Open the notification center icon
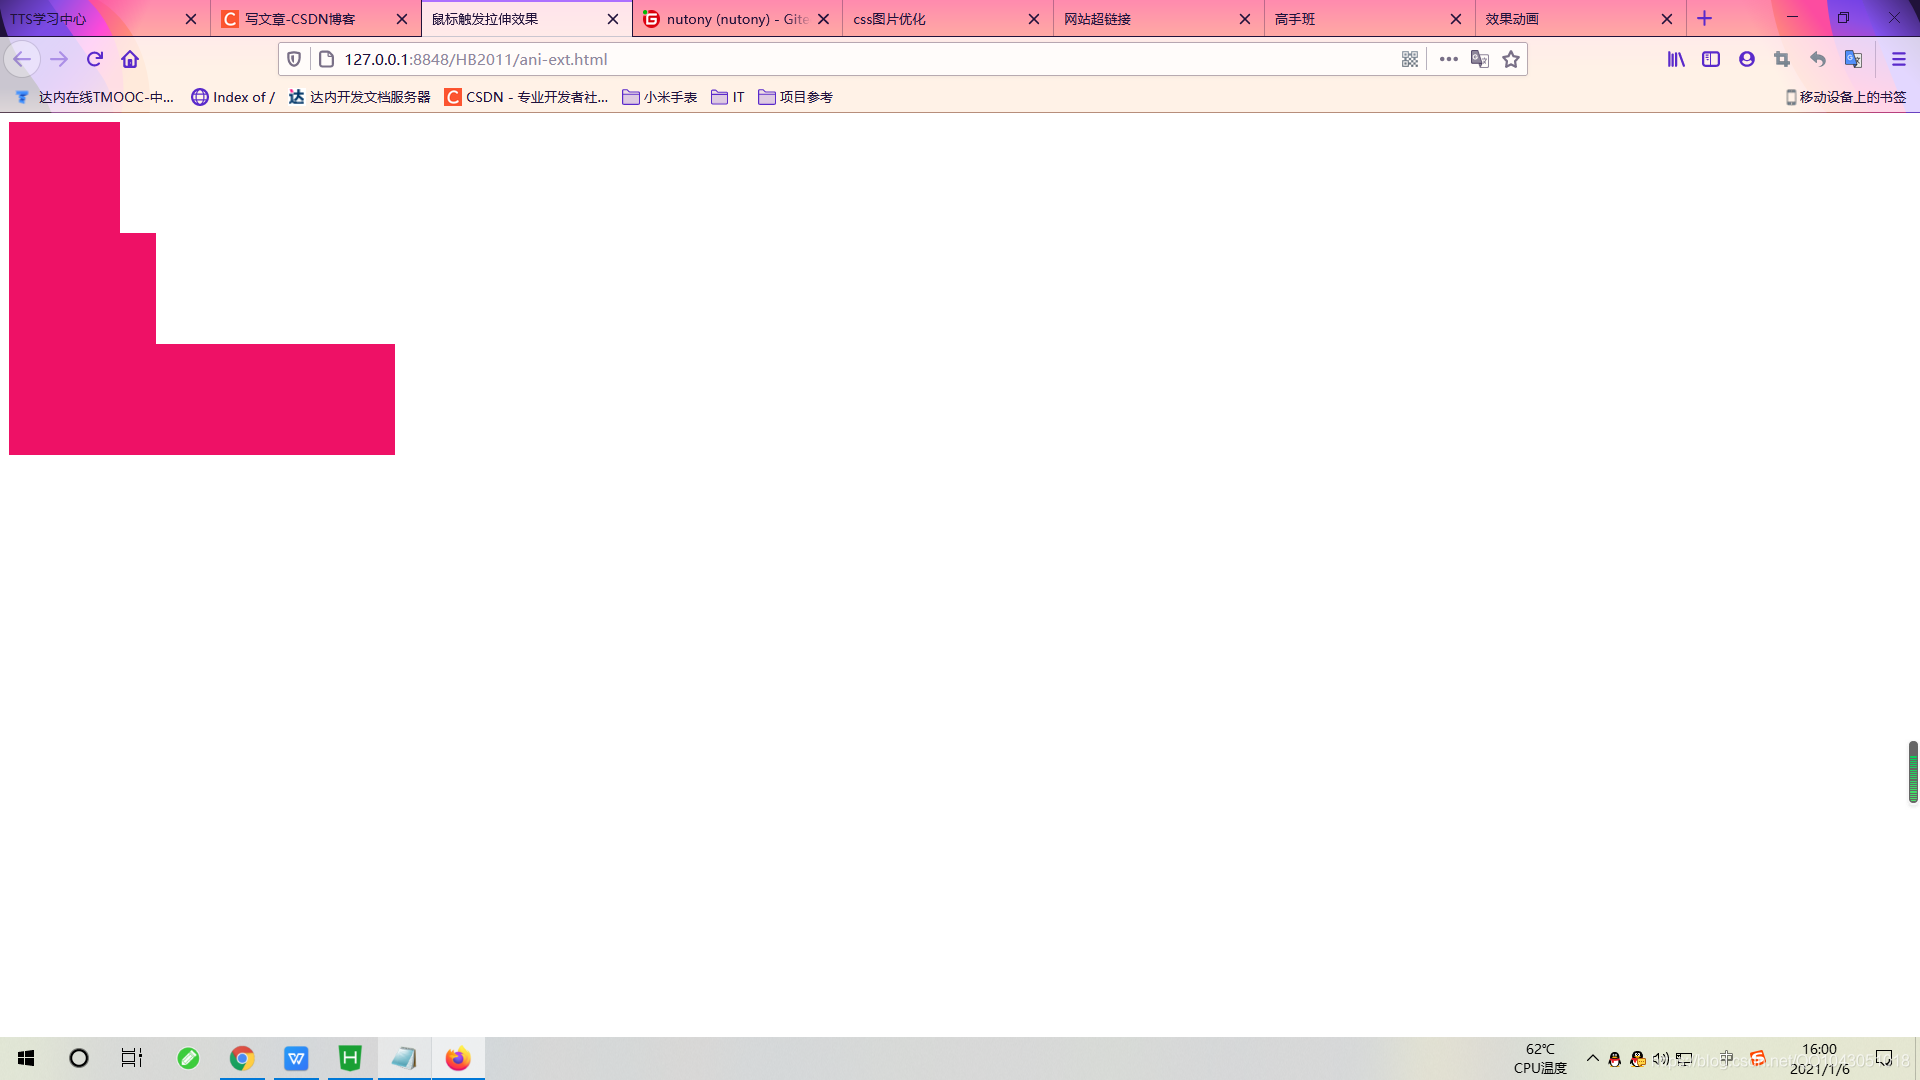Screen dimensions: 1920x1080 pos(1884,1058)
